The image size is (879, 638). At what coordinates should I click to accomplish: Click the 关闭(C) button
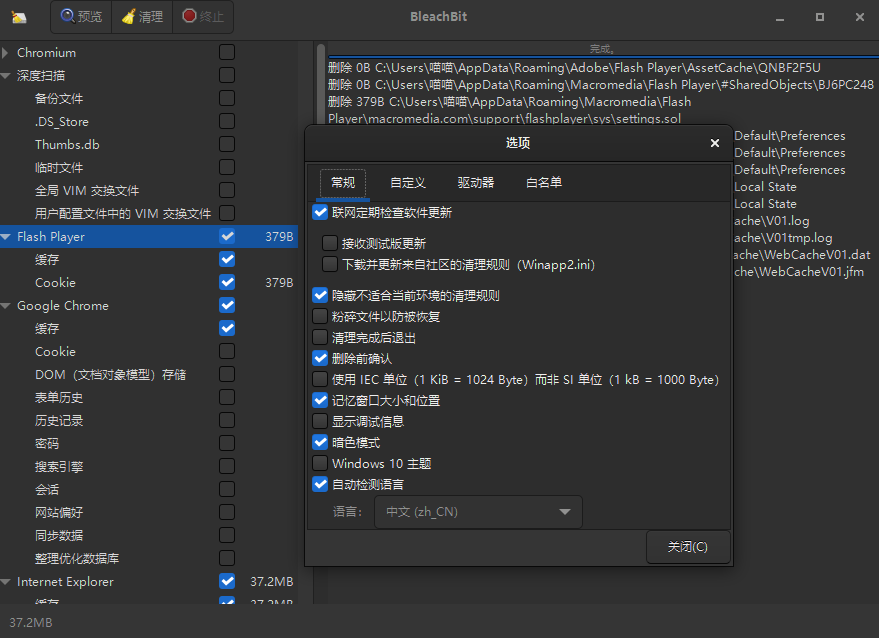coord(687,547)
